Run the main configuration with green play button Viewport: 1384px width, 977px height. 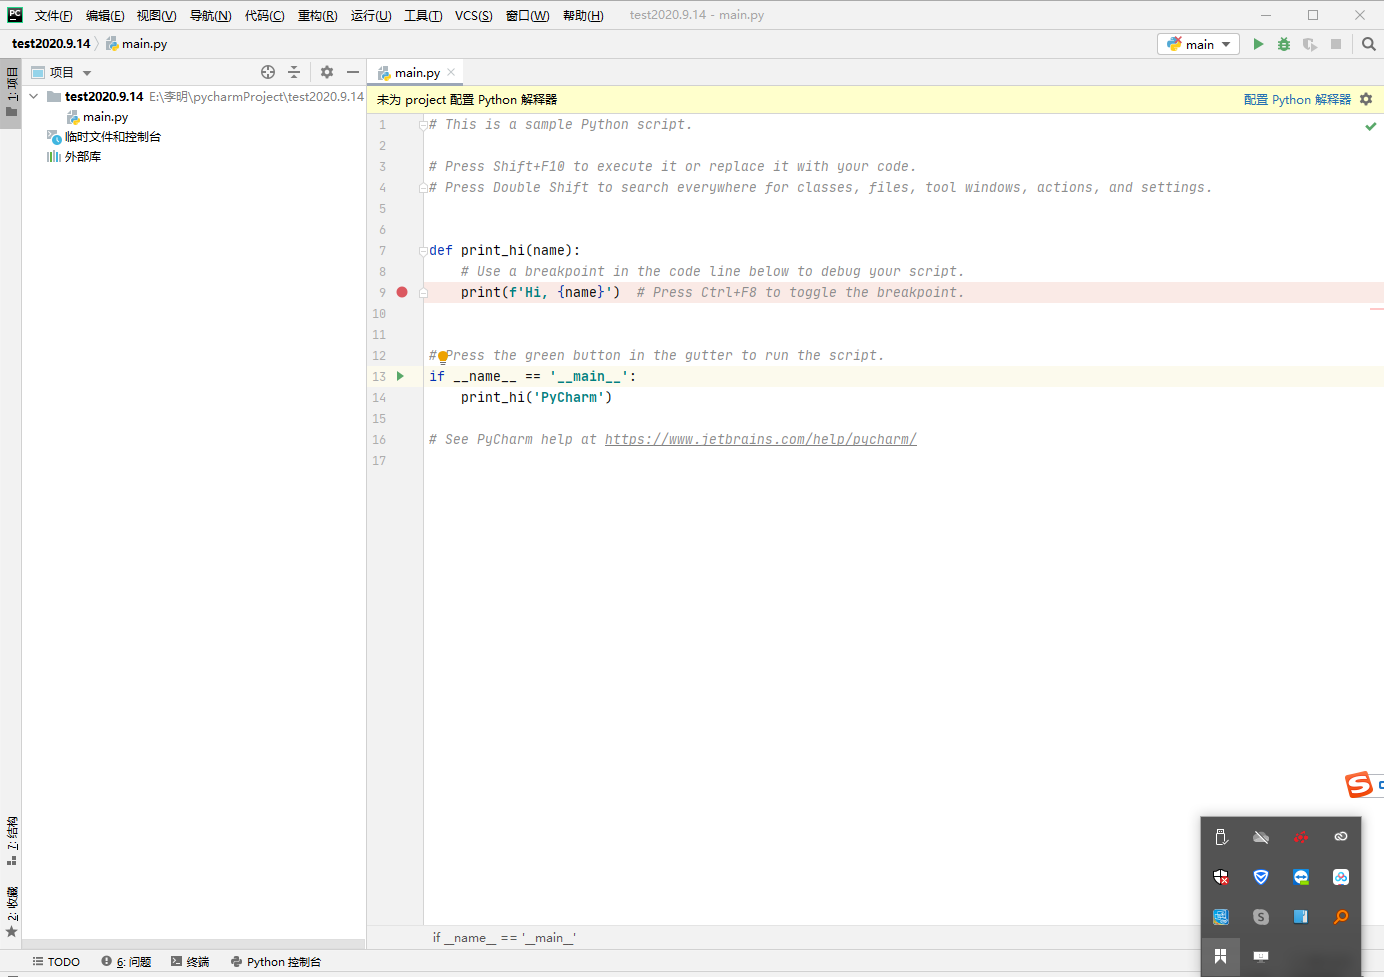coord(1258,44)
